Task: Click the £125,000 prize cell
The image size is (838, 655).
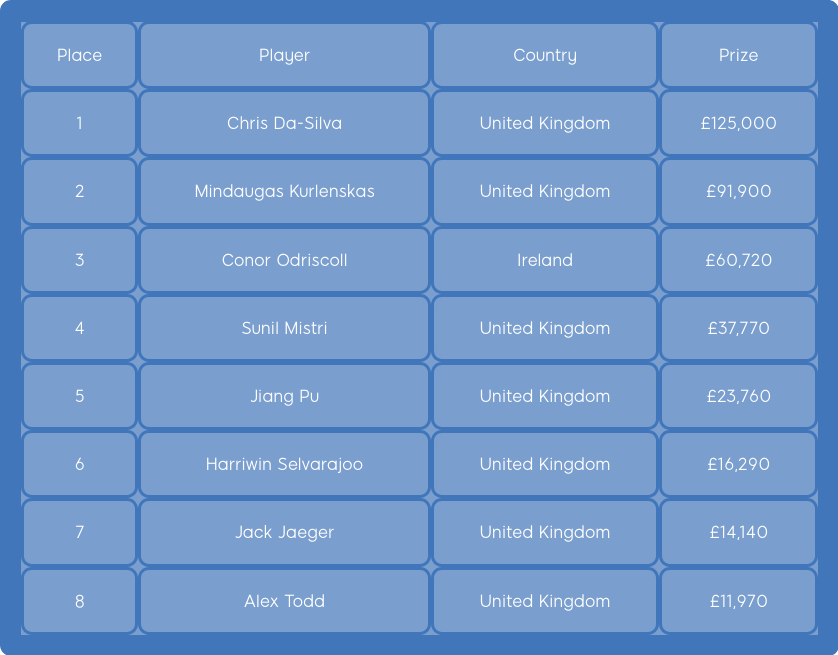Action: tap(738, 123)
